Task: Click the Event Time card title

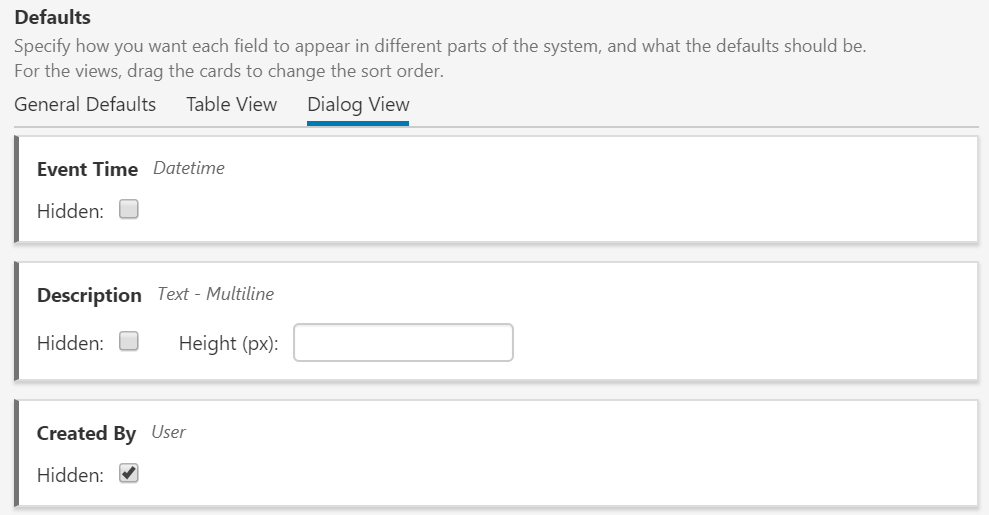Action: pos(87,169)
